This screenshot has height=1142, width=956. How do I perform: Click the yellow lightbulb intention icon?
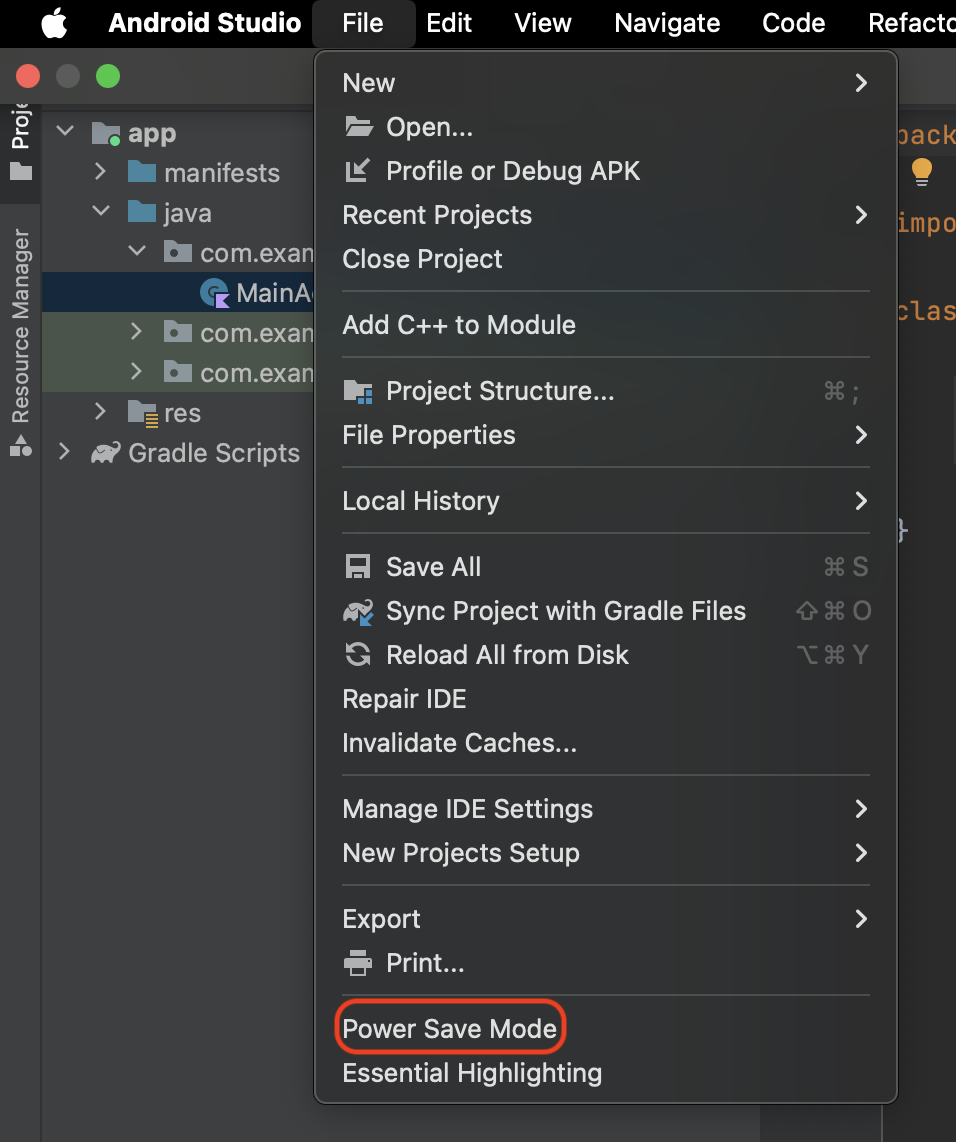921,172
